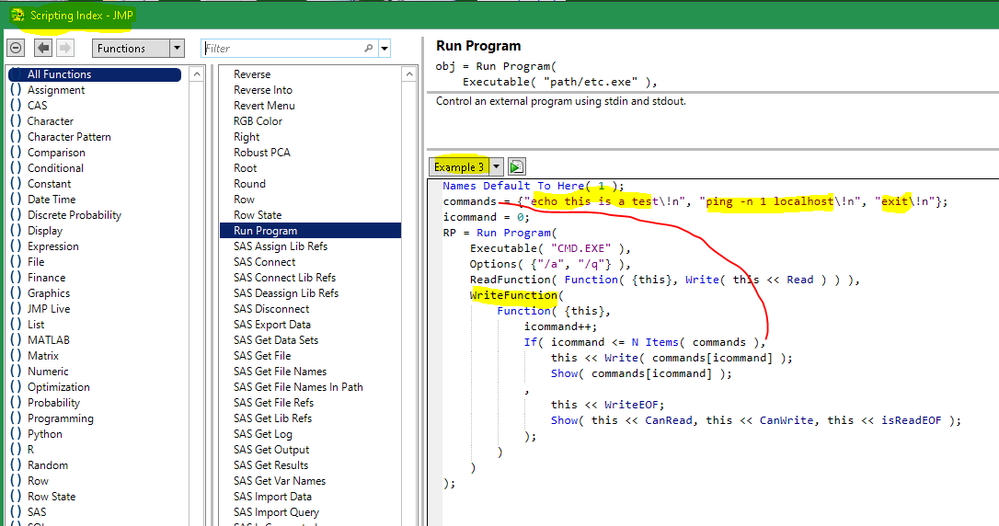Choose Run Program in function list

pos(265,231)
